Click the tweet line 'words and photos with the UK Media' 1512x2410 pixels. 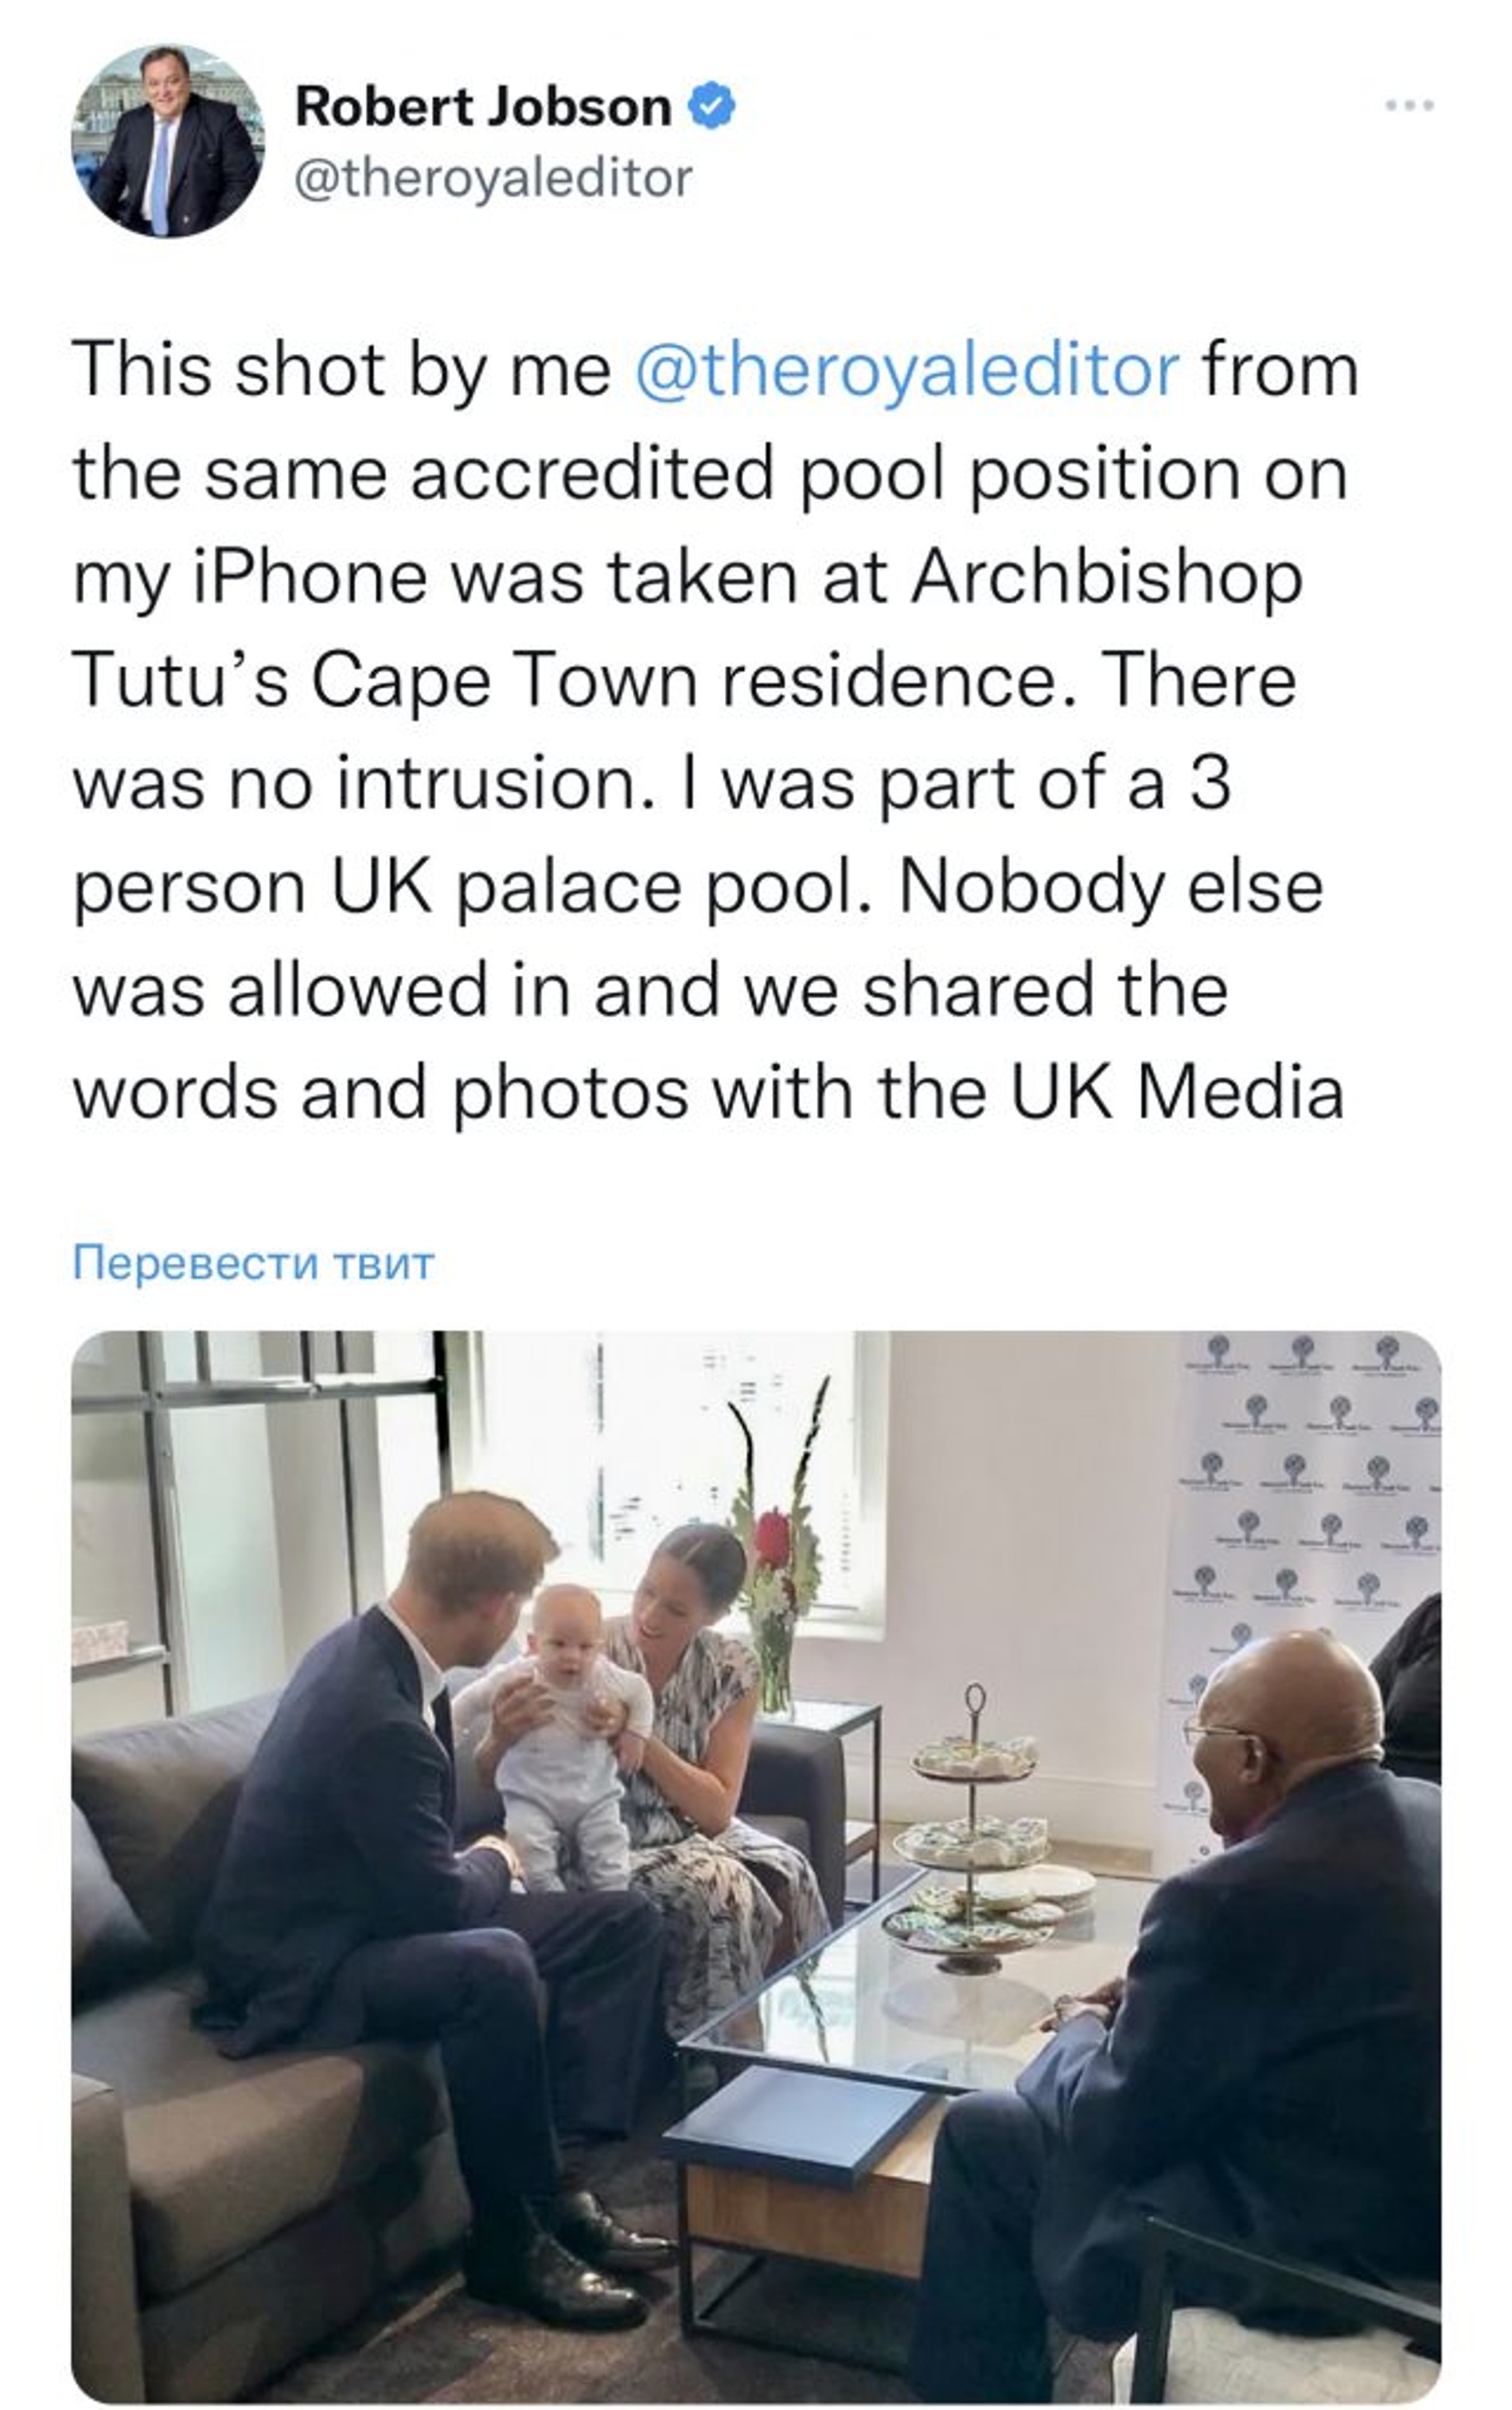[x=708, y=1092]
